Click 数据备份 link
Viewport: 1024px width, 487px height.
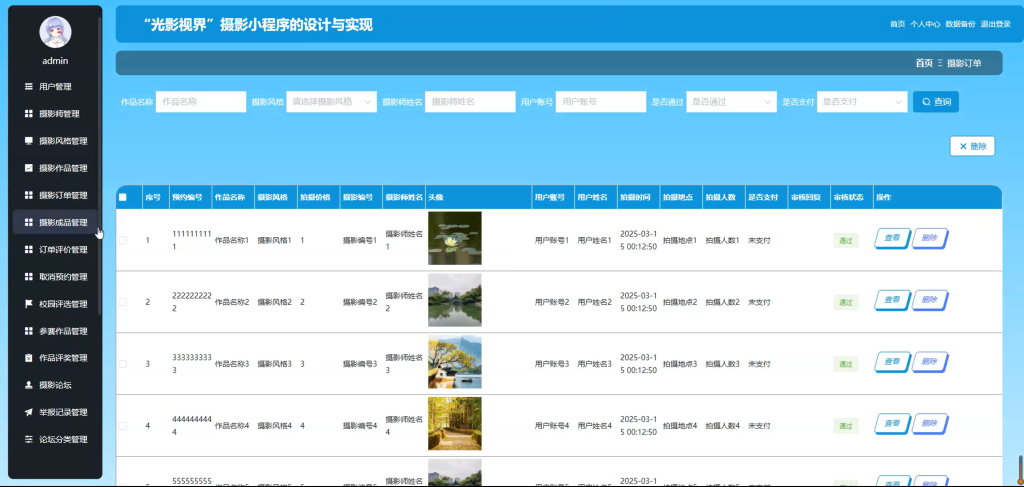pos(960,24)
